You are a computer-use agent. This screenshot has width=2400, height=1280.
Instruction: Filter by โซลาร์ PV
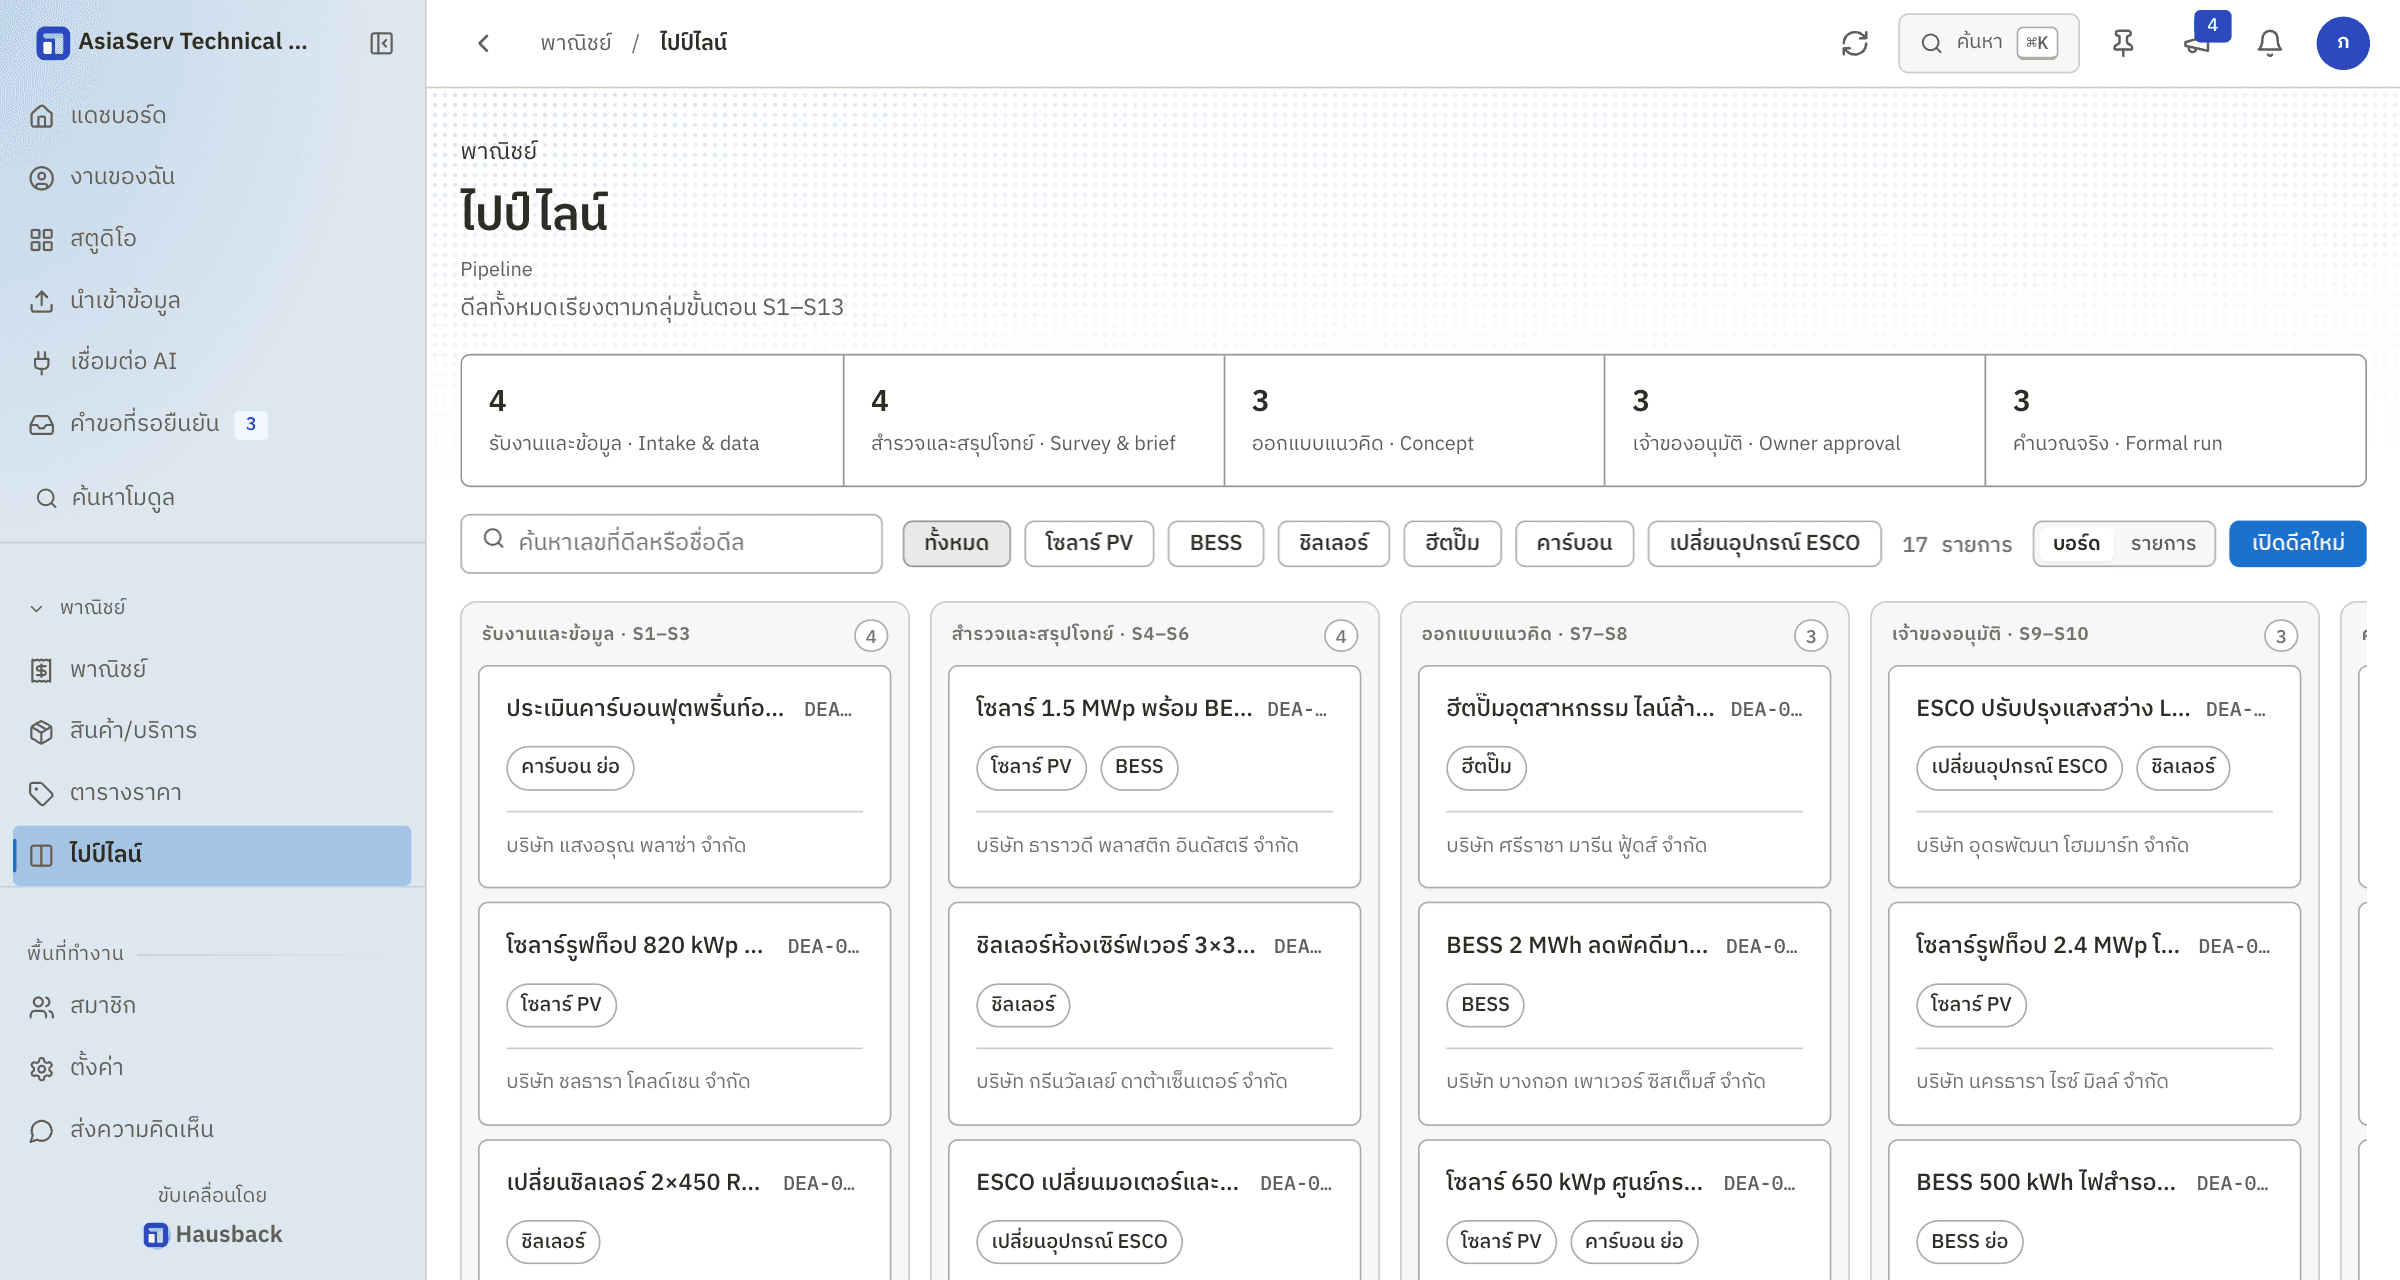[1089, 544]
